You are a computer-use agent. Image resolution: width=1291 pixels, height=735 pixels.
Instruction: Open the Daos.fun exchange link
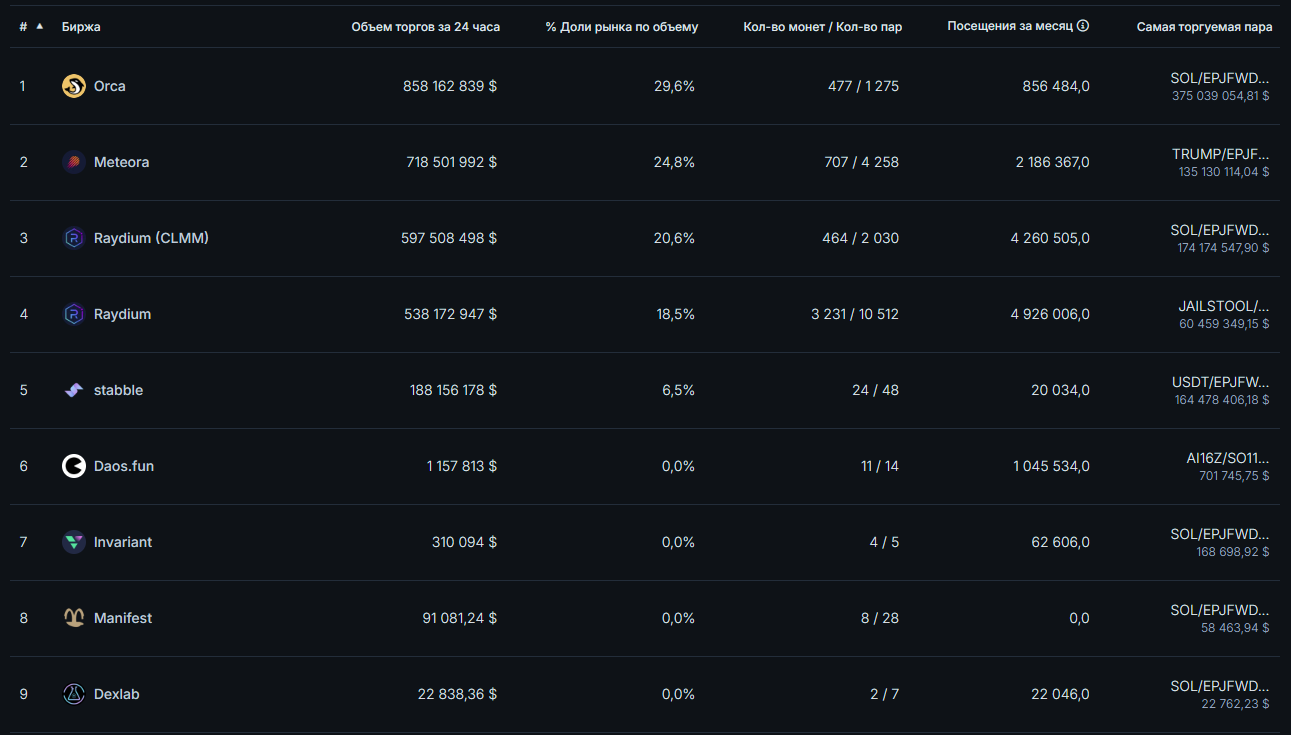tap(124, 466)
